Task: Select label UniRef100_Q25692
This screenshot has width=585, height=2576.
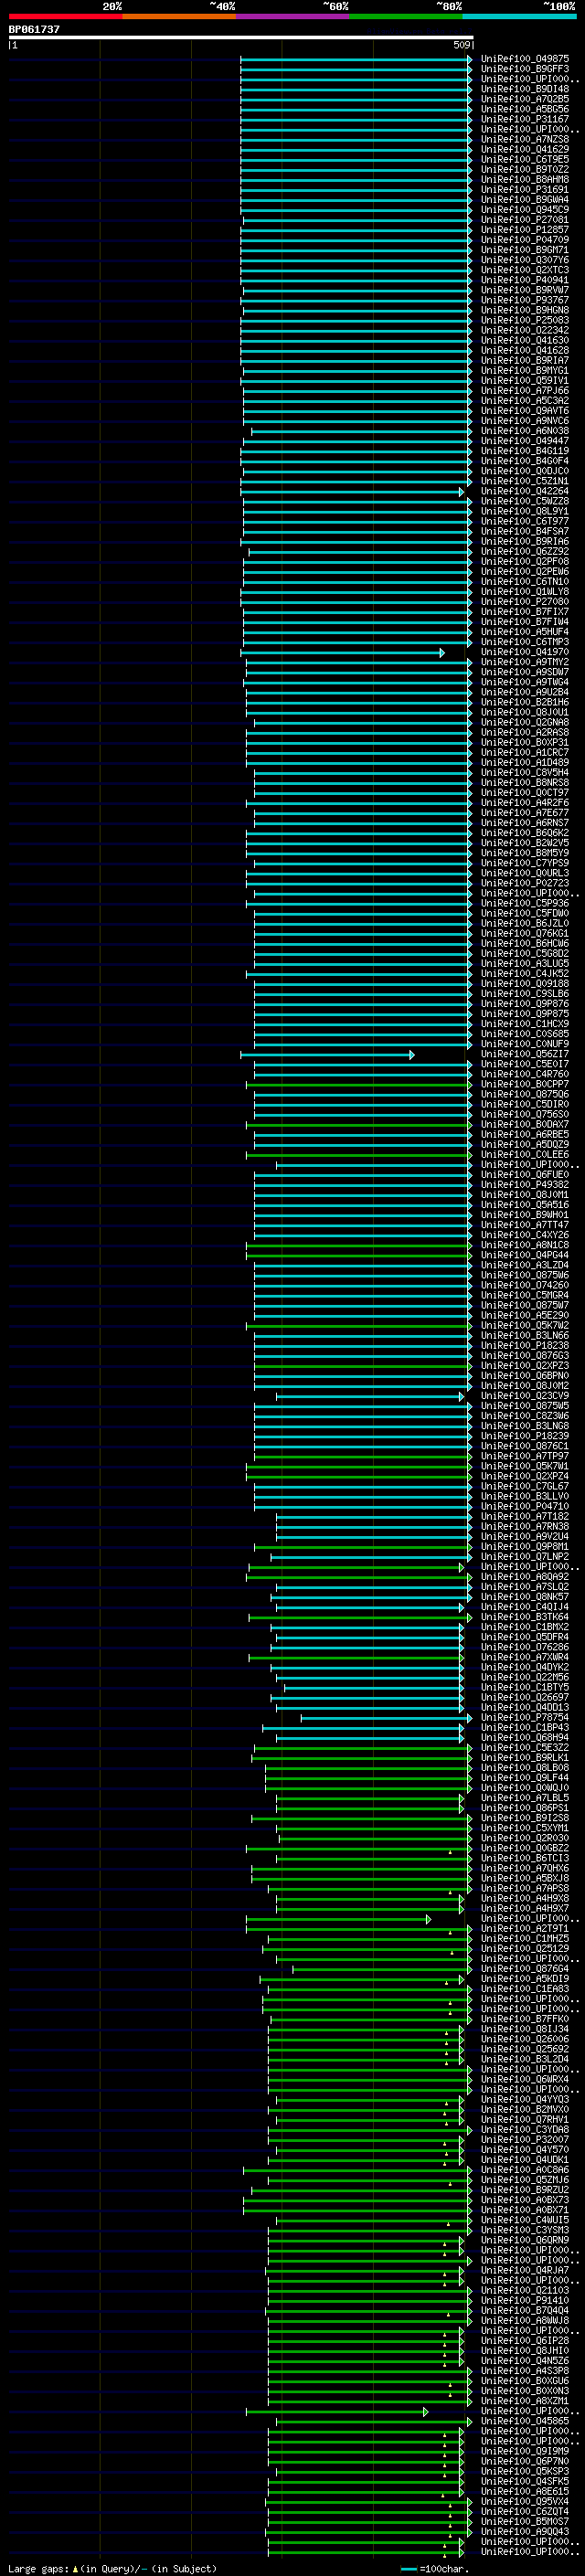Action: pyautogui.click(x=525, y=2049)
